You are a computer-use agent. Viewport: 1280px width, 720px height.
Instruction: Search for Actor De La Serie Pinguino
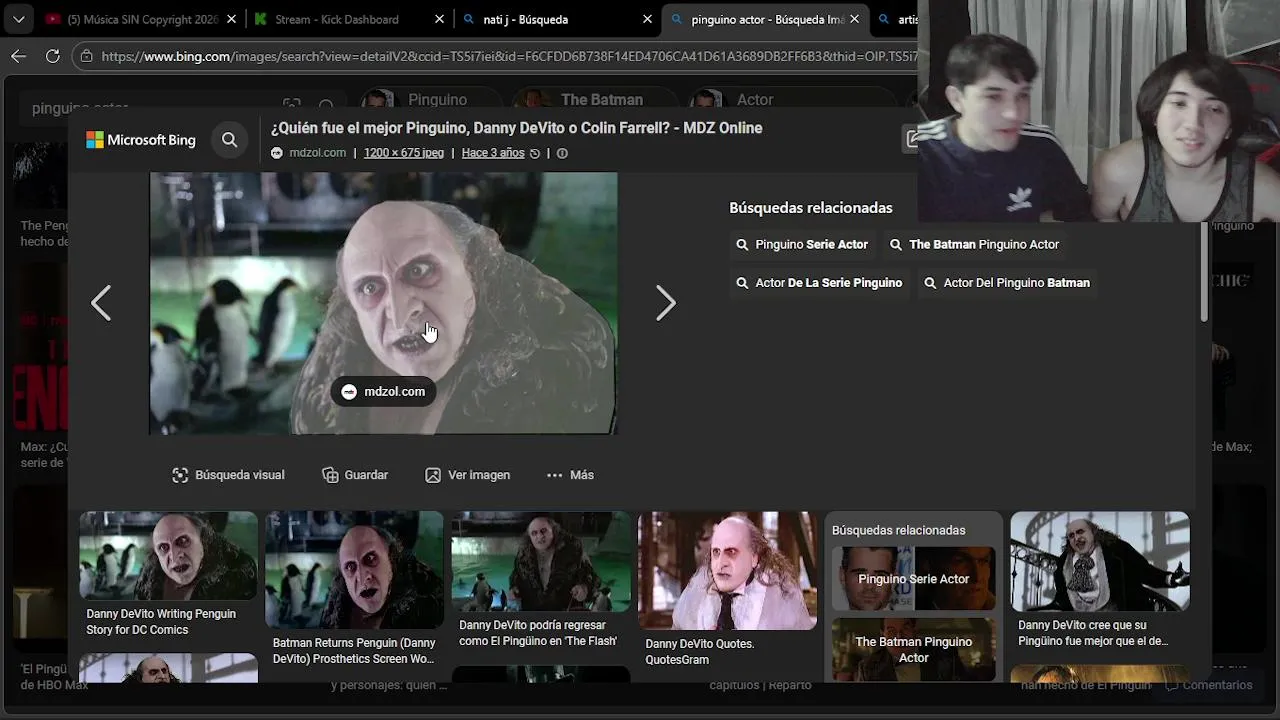[819, 283]
